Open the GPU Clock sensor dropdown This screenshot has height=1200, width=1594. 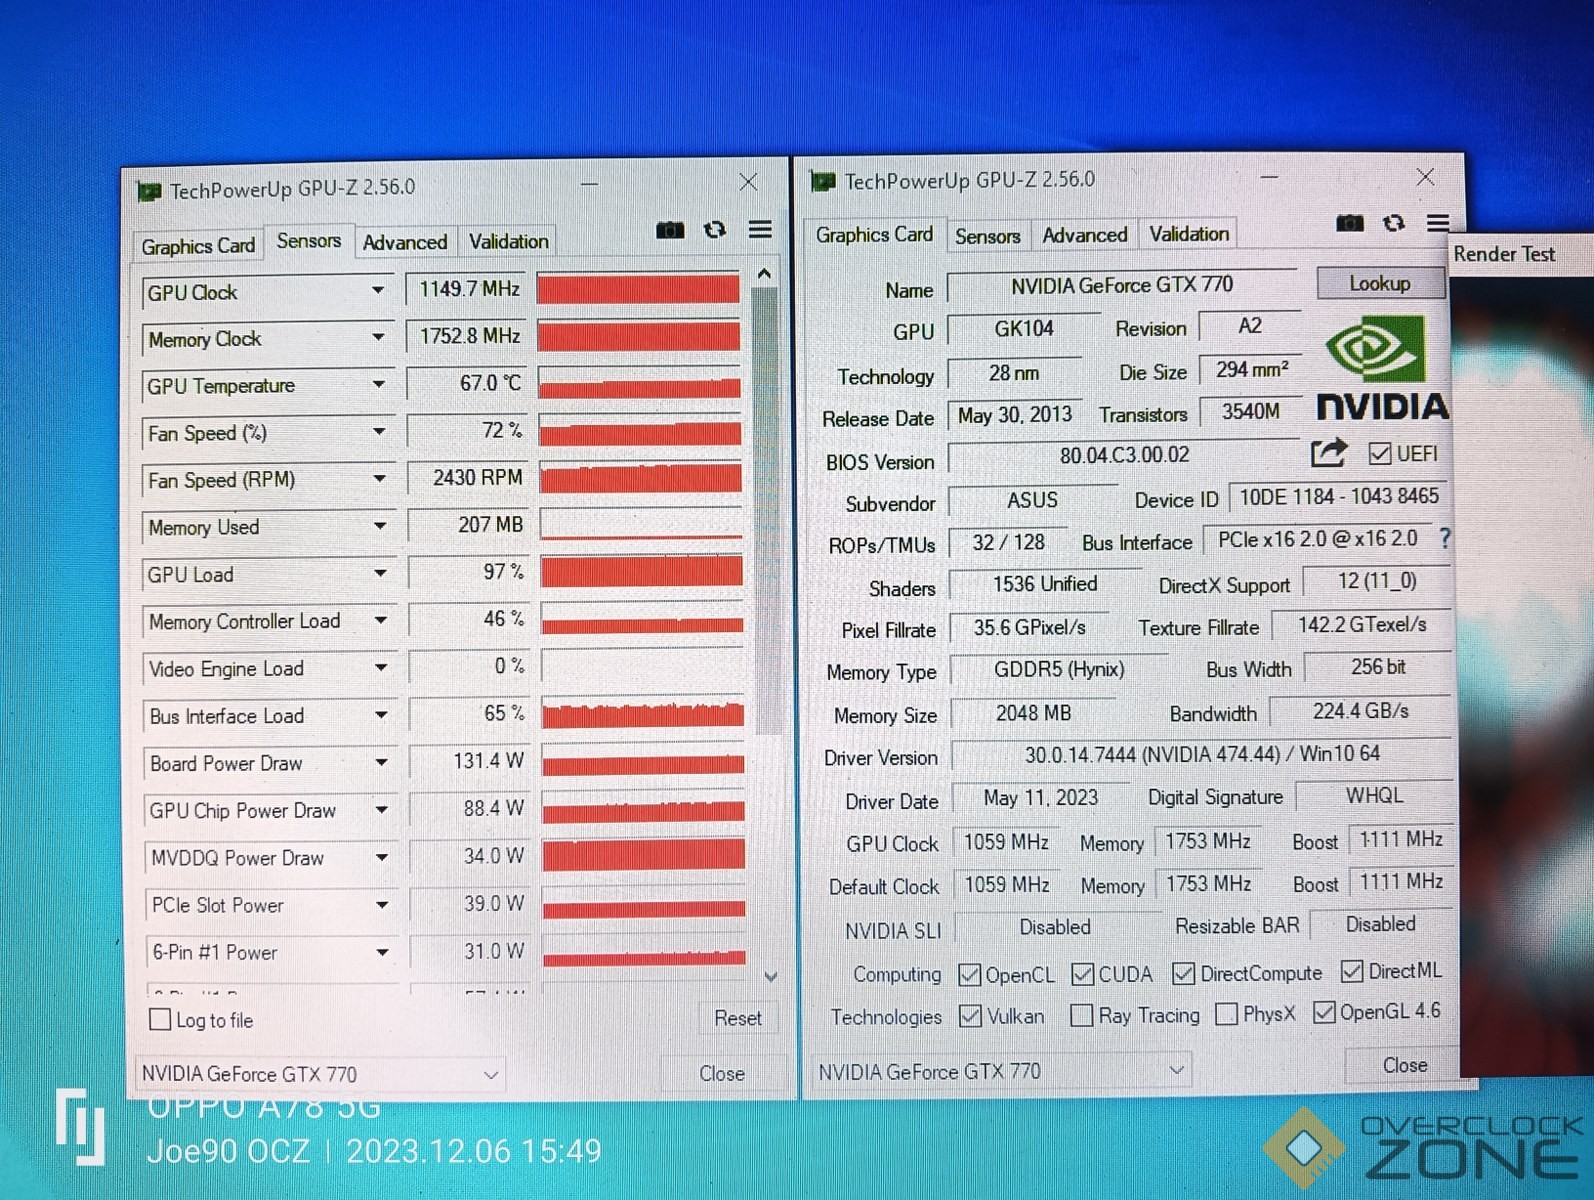click(x=377, y=291)
